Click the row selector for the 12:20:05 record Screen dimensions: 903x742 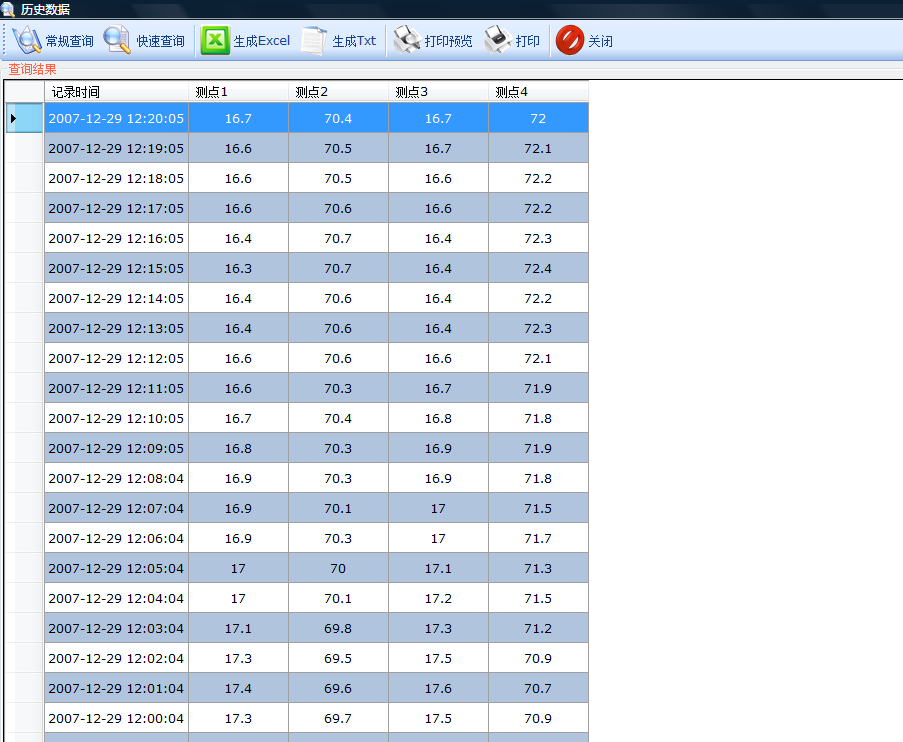click(24, 118)
